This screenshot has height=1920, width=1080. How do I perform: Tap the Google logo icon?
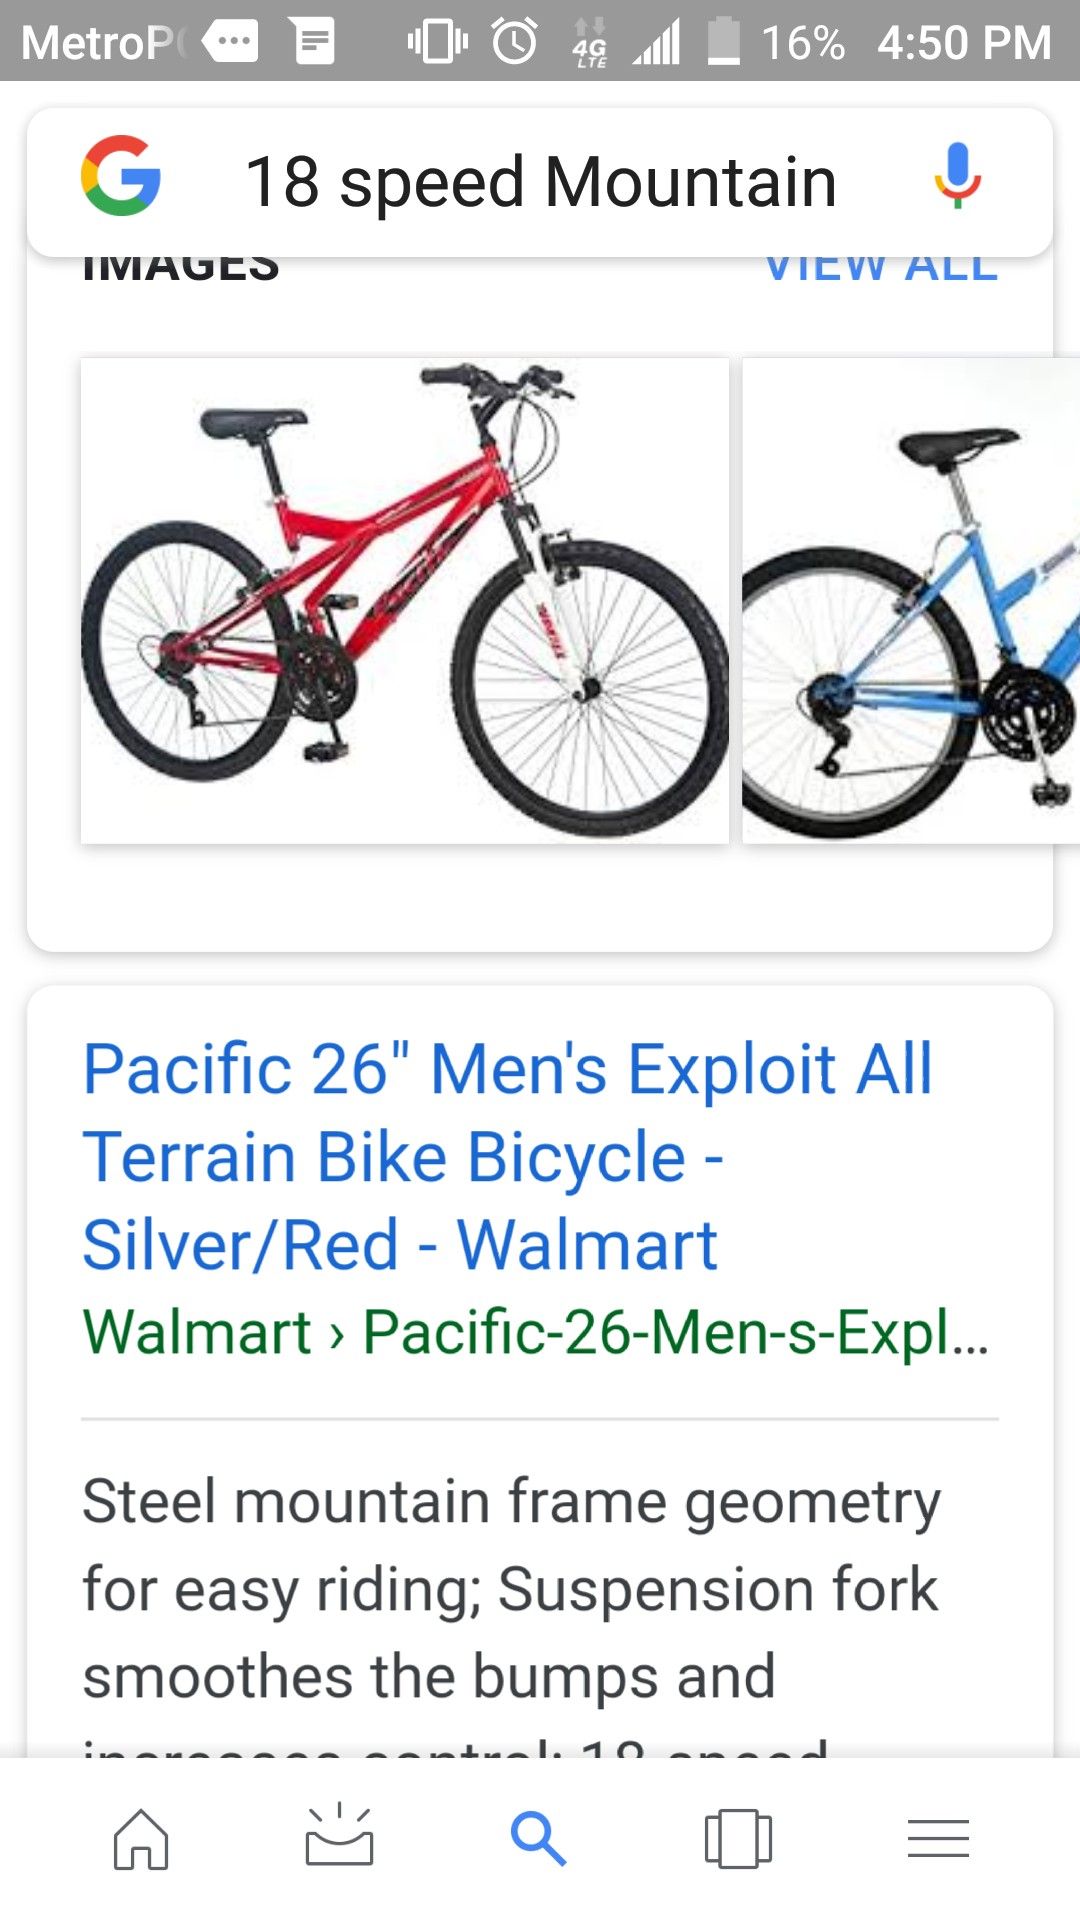[121, 176]
